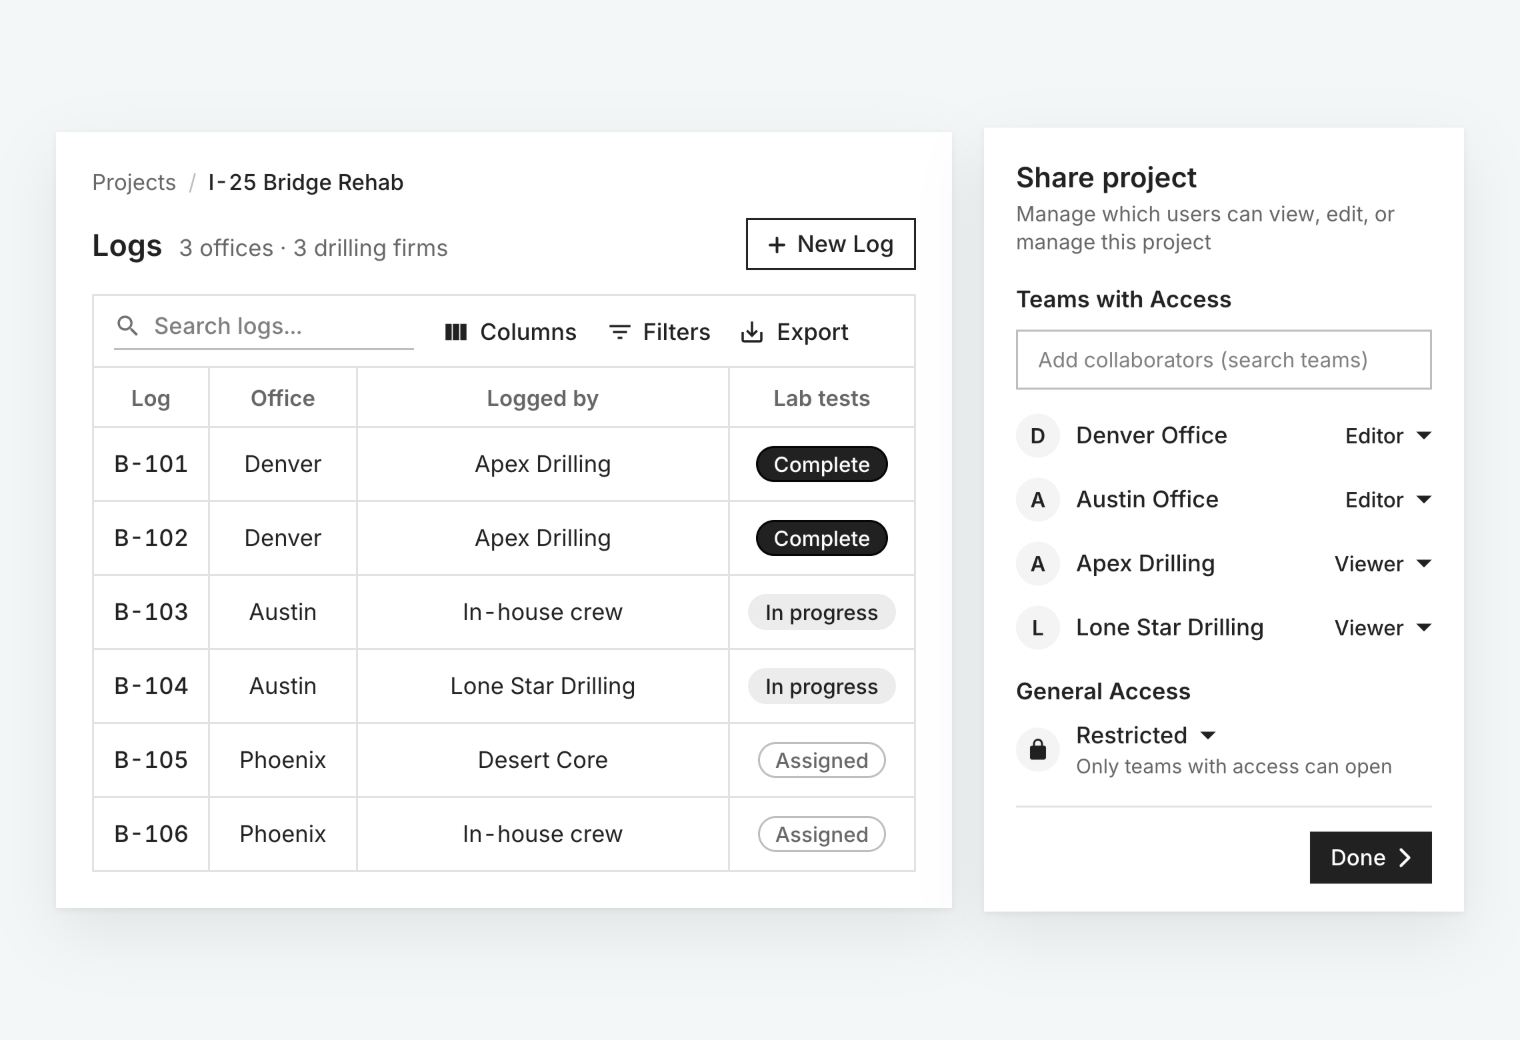Focus the Add collaborators search field
Image resolution: width=1520 pixels, height=1040 pixels.
(x=1224, y=360)
